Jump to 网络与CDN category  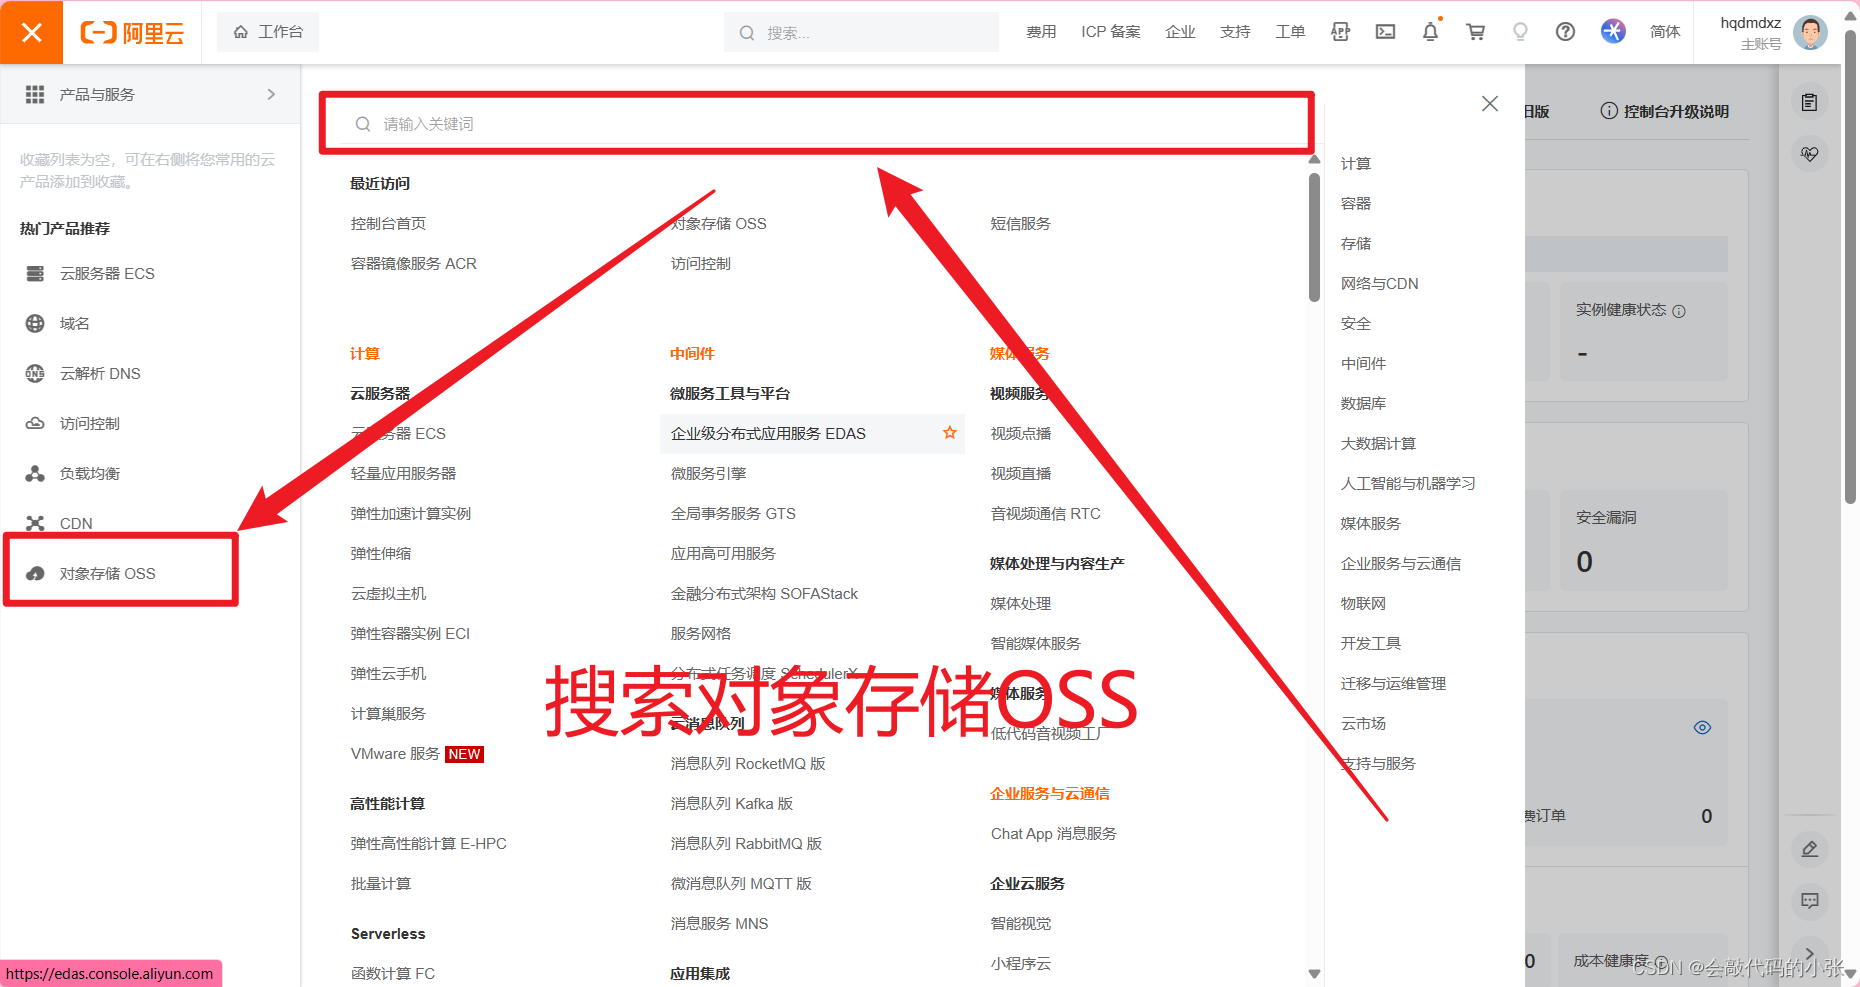1379,284
